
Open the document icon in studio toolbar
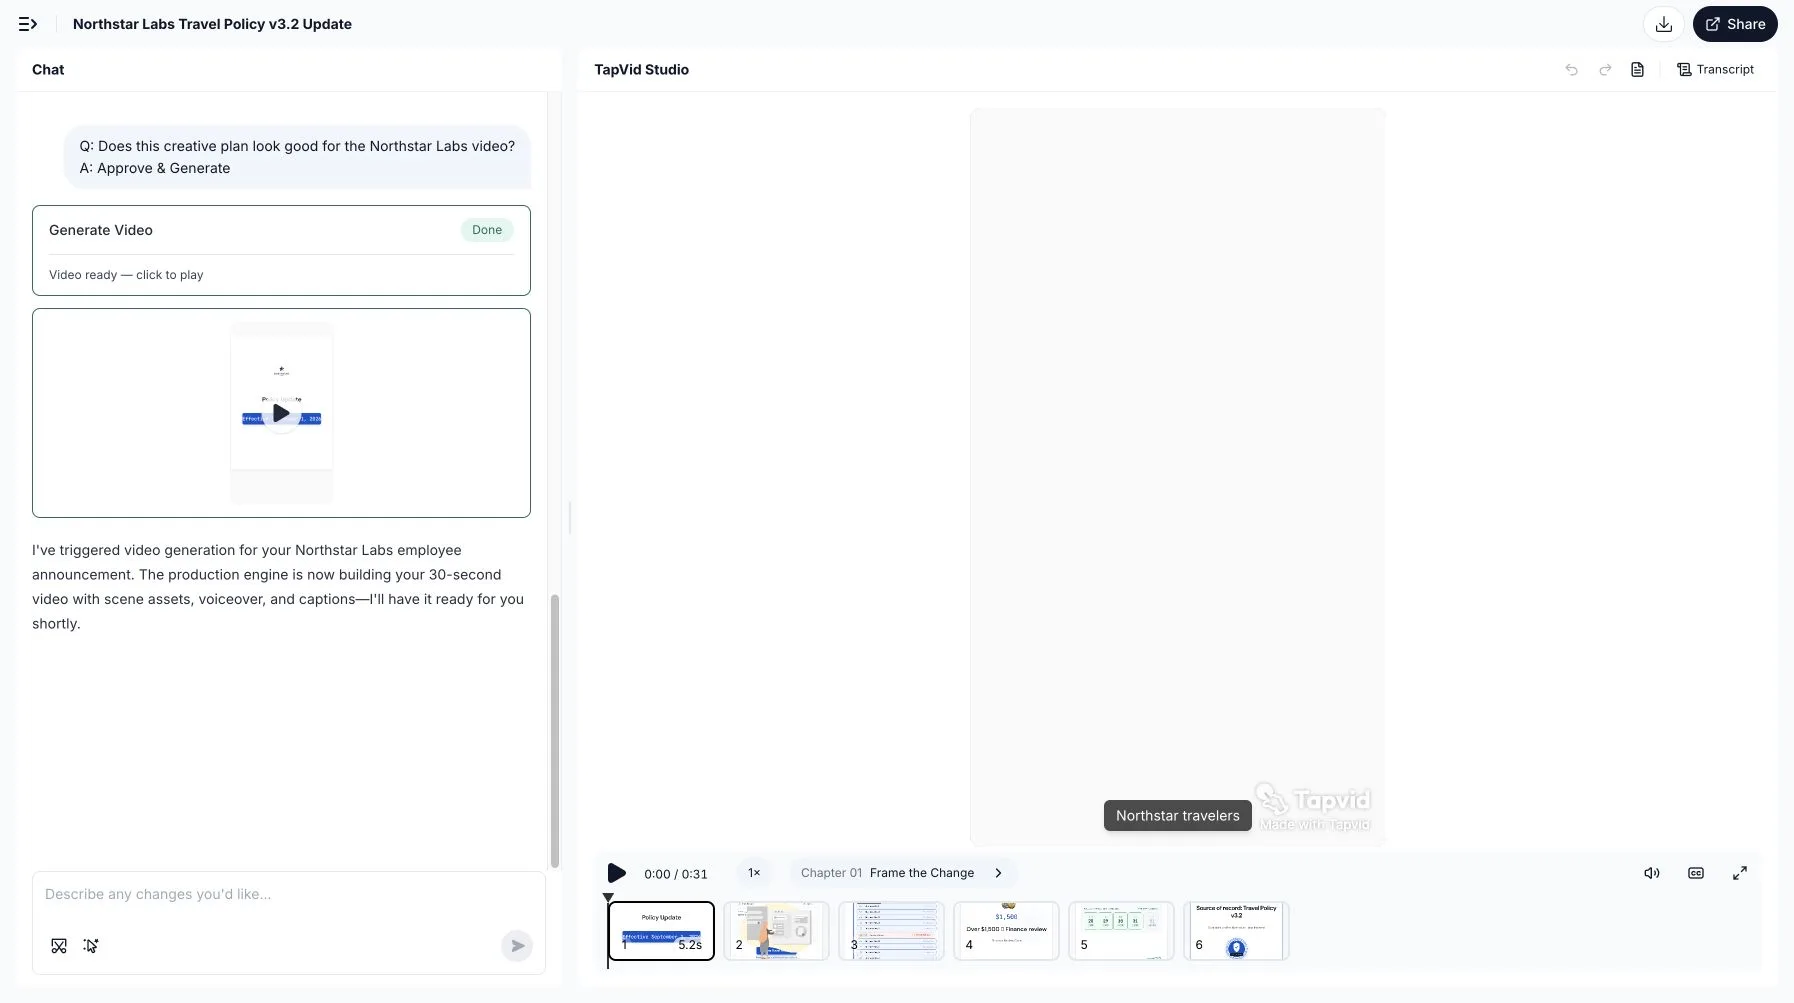click(1638, 70)
